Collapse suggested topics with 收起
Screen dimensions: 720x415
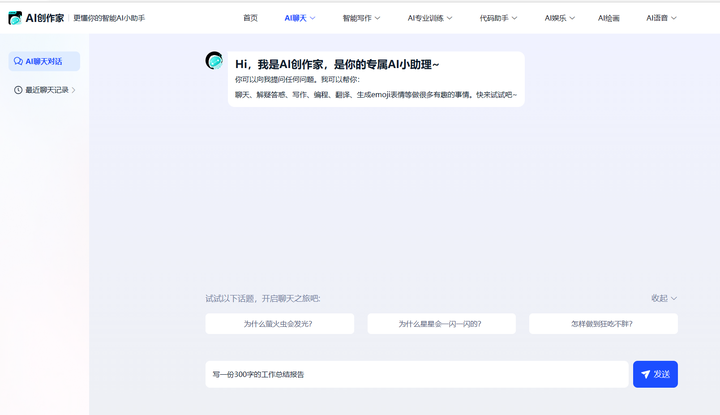click(664, 298)
